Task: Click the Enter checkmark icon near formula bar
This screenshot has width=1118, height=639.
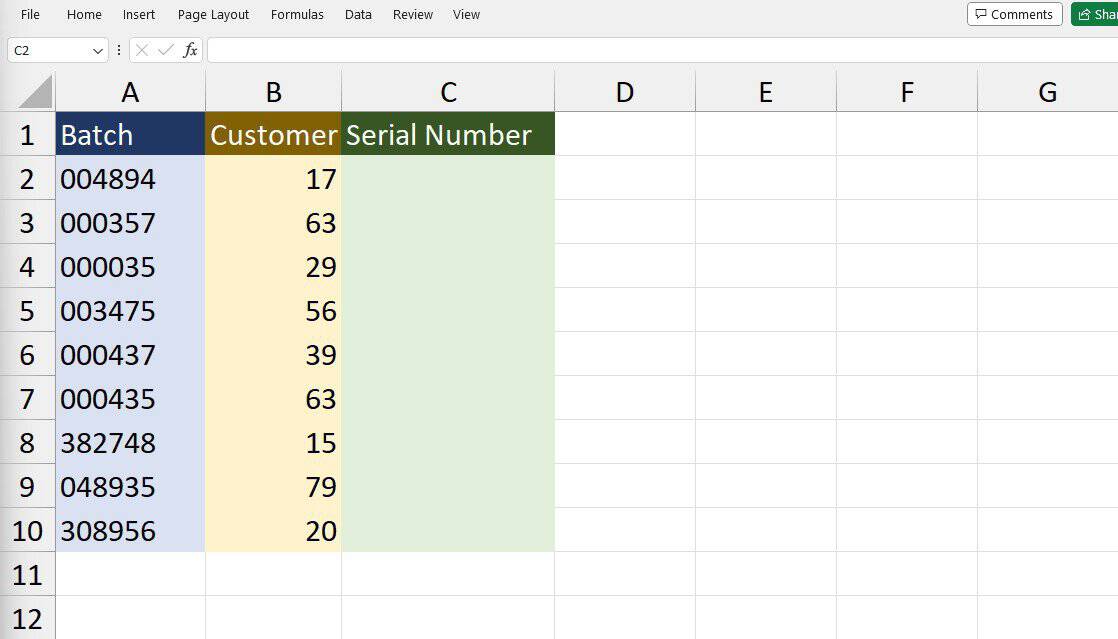Action: (164, 49)
